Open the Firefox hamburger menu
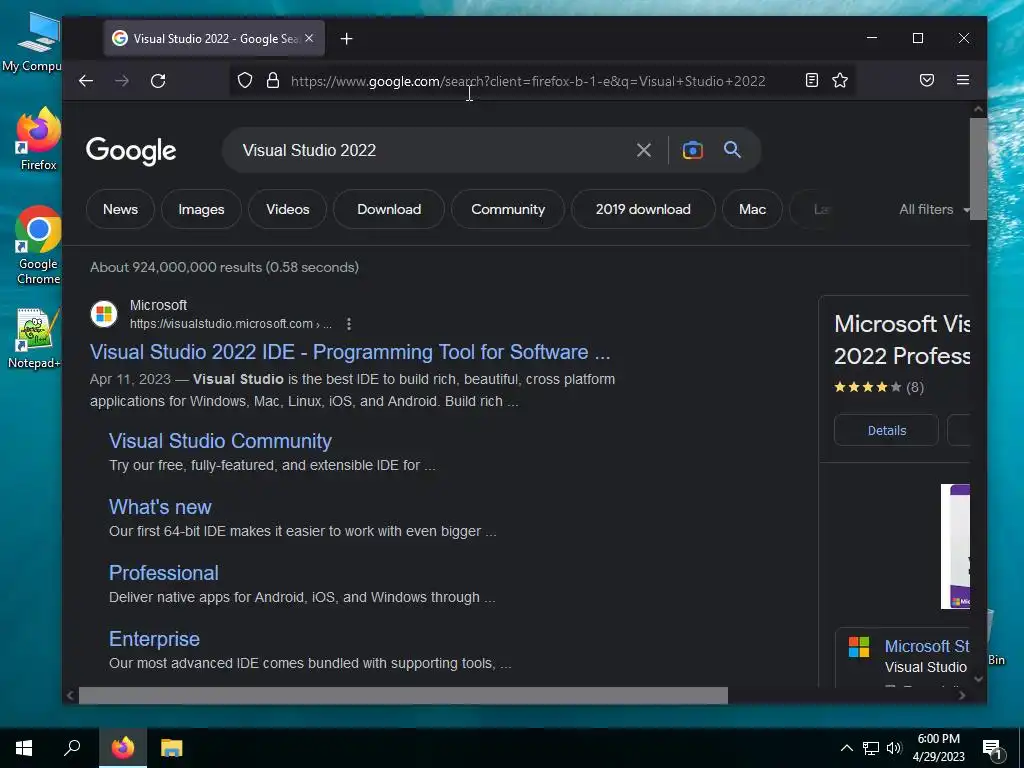 tap(963, 80)
